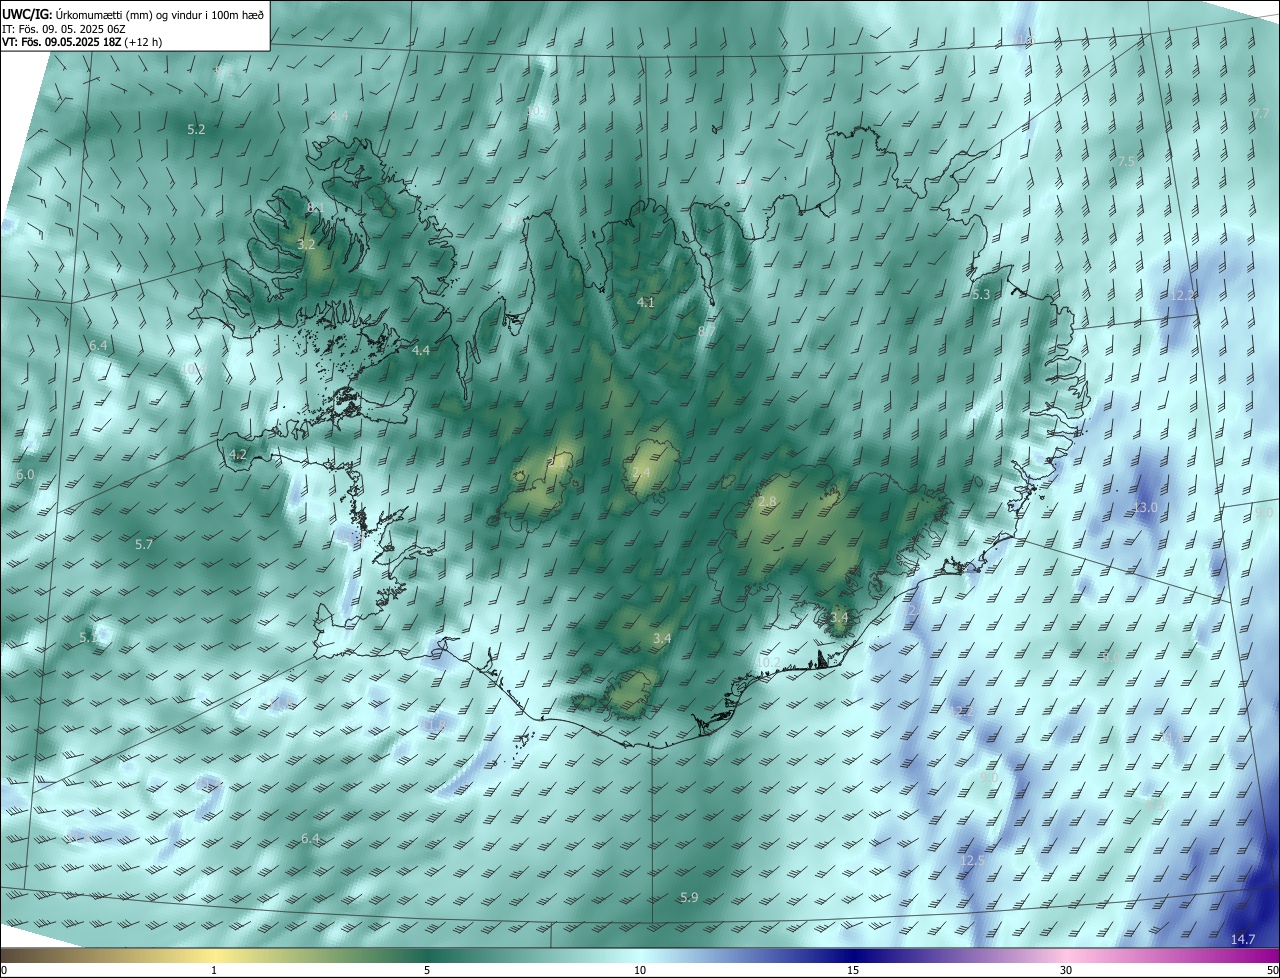Click the 'VT: Fös. 09.05.2025 18Z (+12 h)' line

tap(82, 42)
